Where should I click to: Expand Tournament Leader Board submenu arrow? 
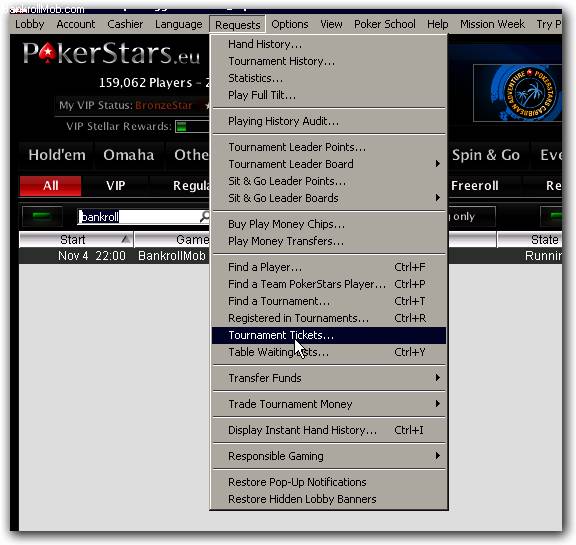click(x=438, y=163)
